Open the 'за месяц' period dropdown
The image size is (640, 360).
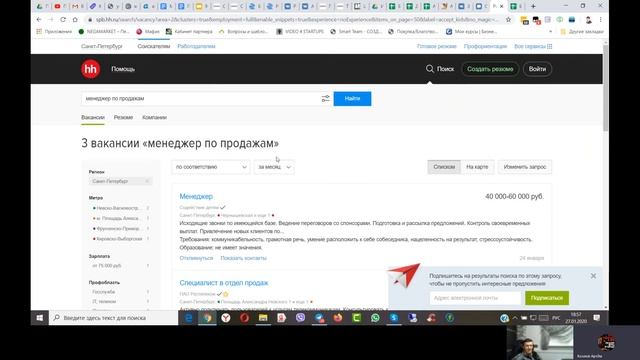274,167
